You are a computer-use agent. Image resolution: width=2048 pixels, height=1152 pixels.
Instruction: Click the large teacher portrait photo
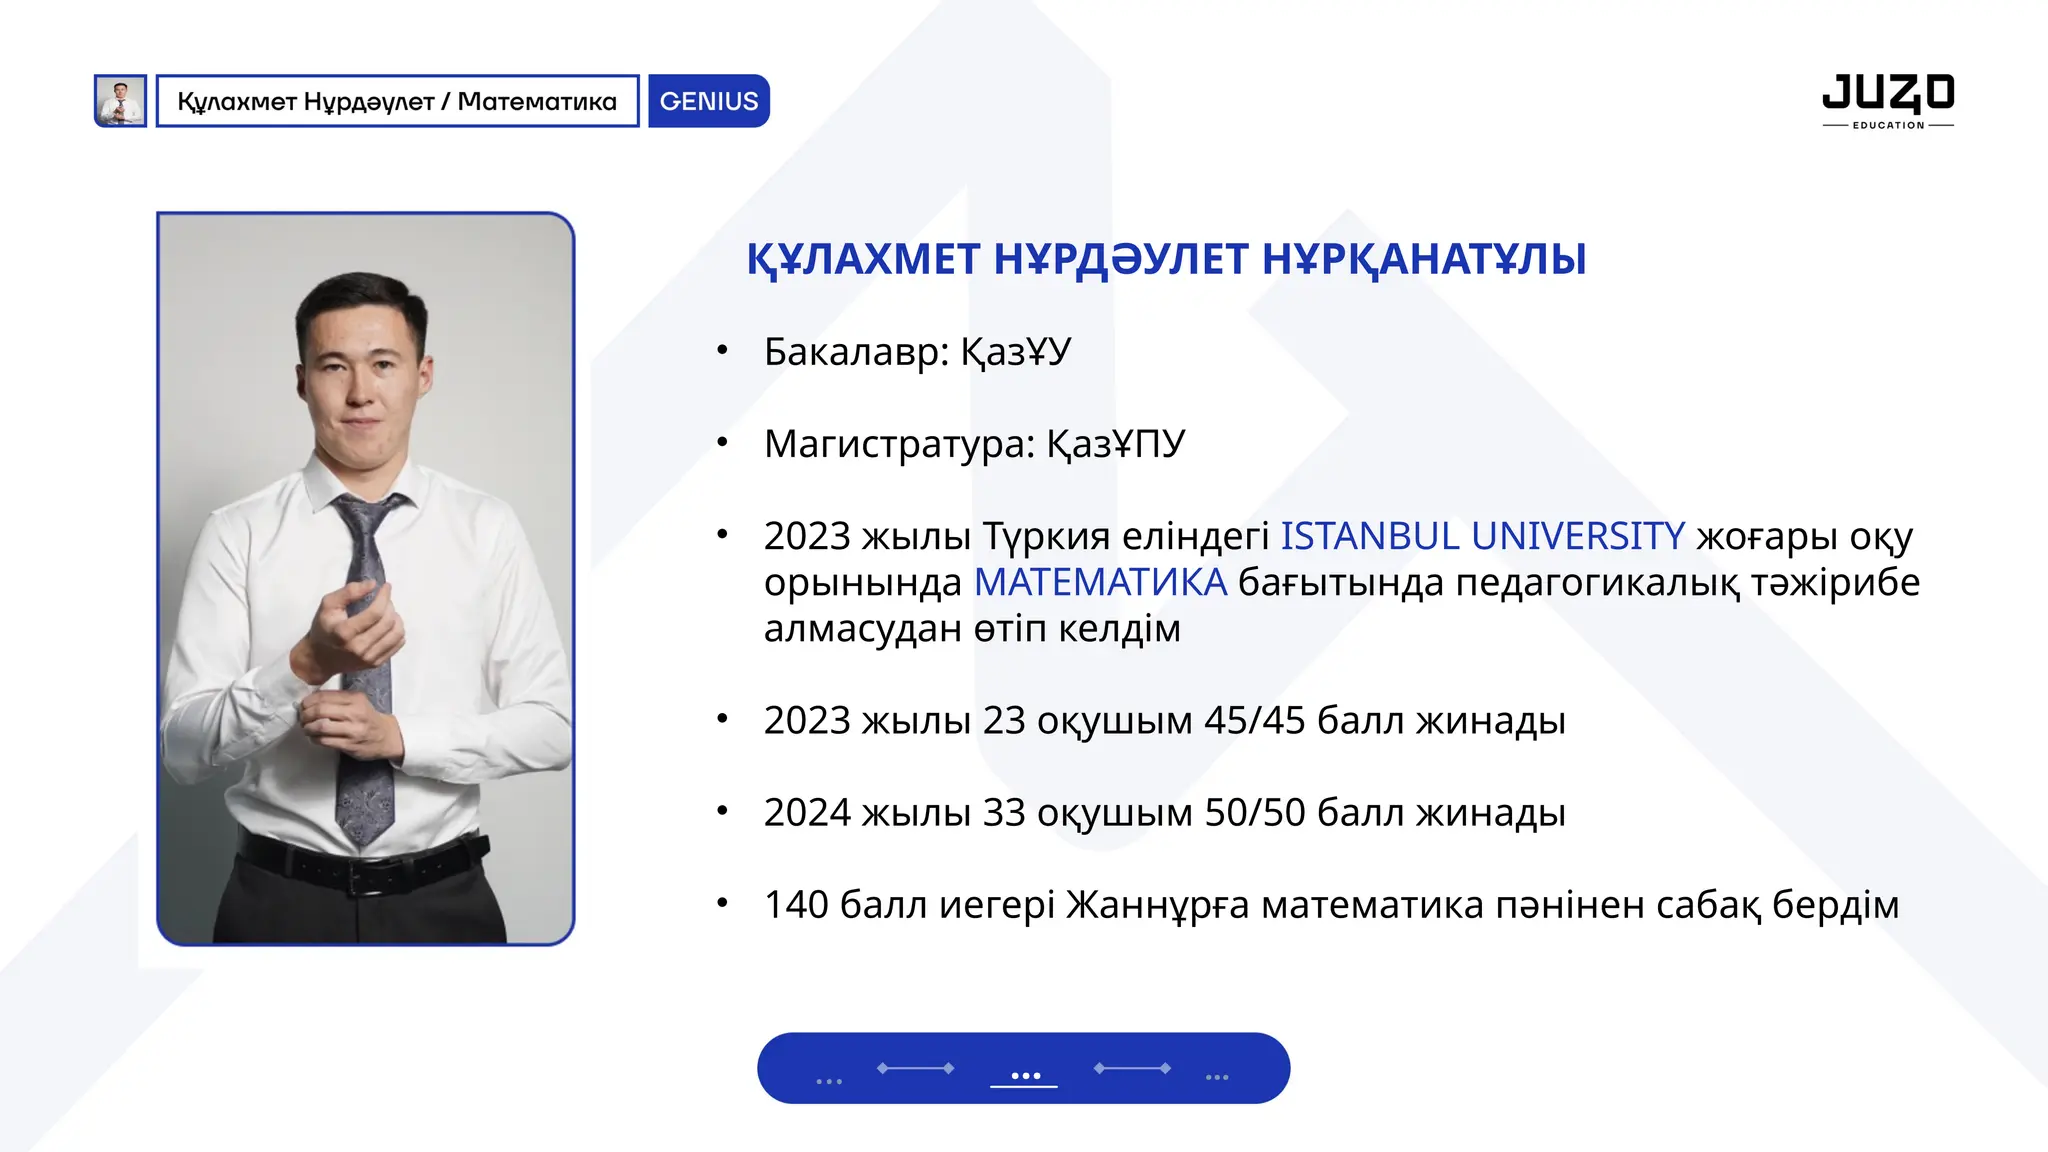coord(366,578)
